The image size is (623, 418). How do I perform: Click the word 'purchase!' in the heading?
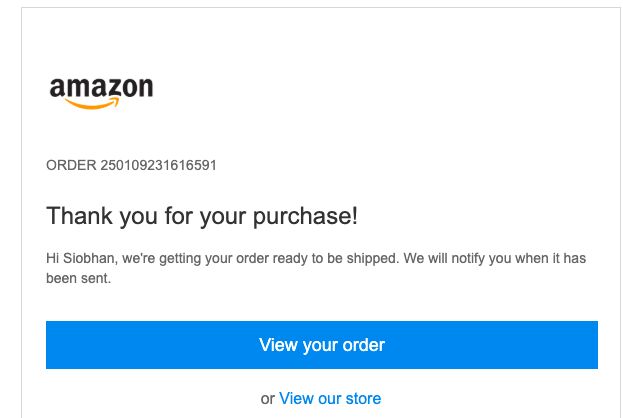click(305, 217)
